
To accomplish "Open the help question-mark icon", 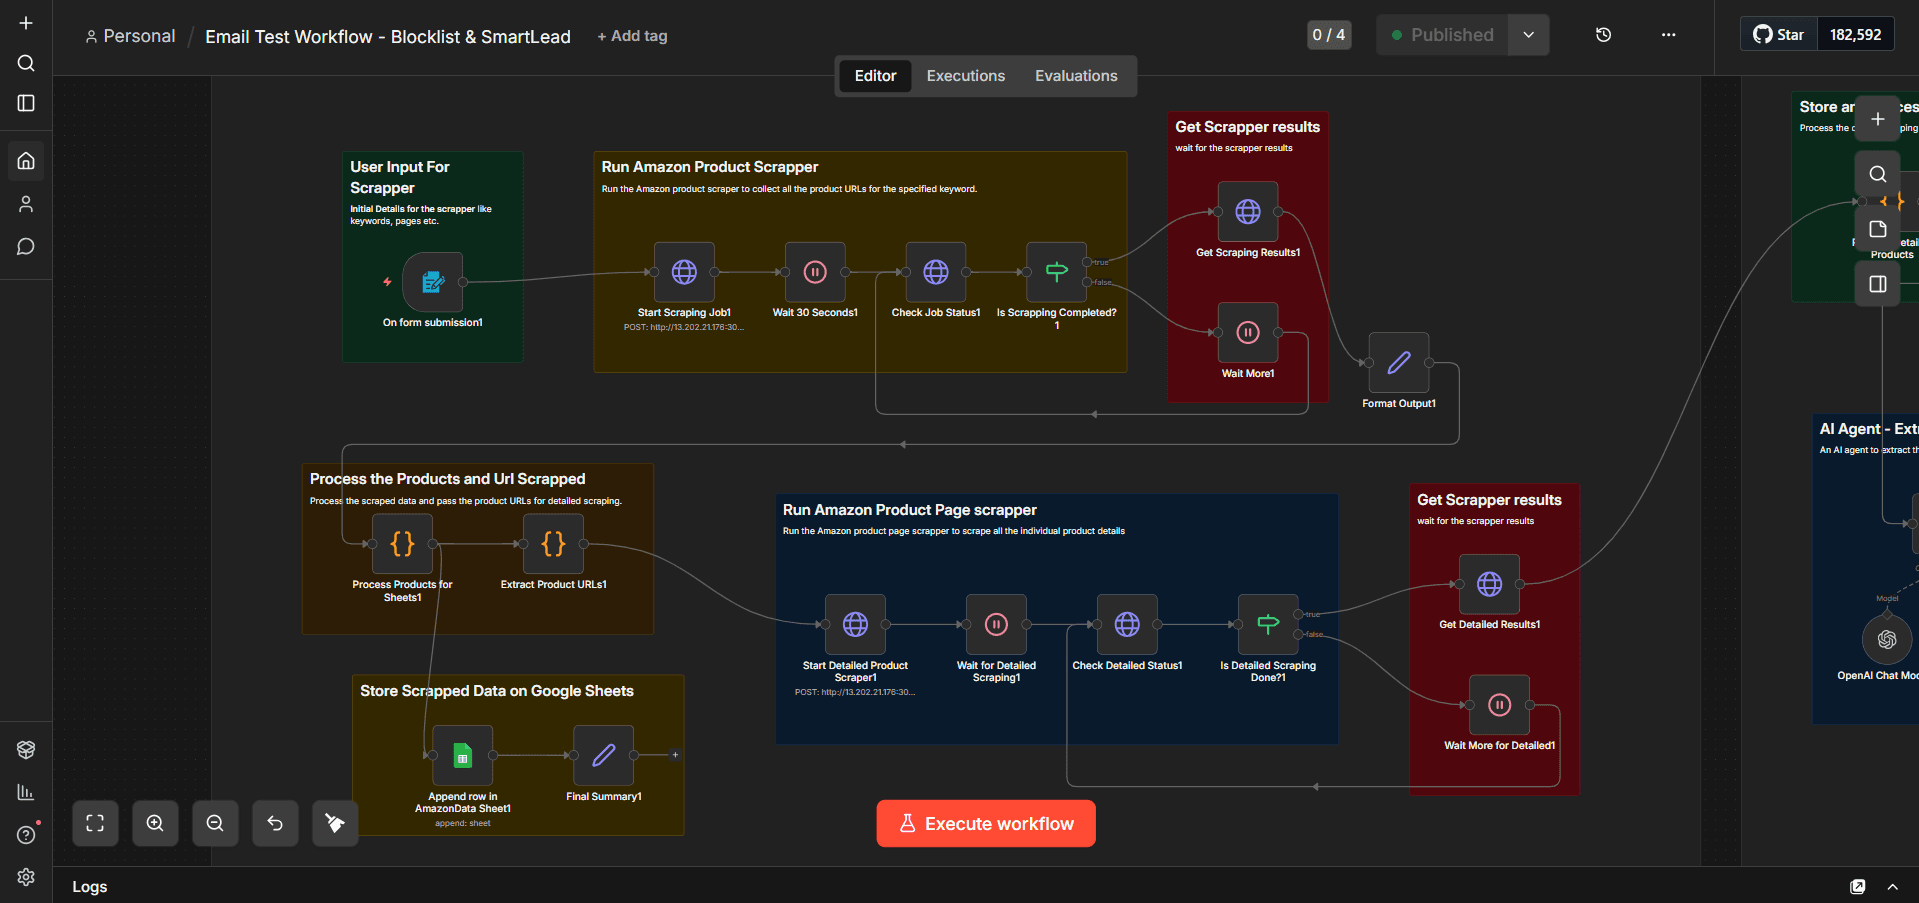I will 25,834.
